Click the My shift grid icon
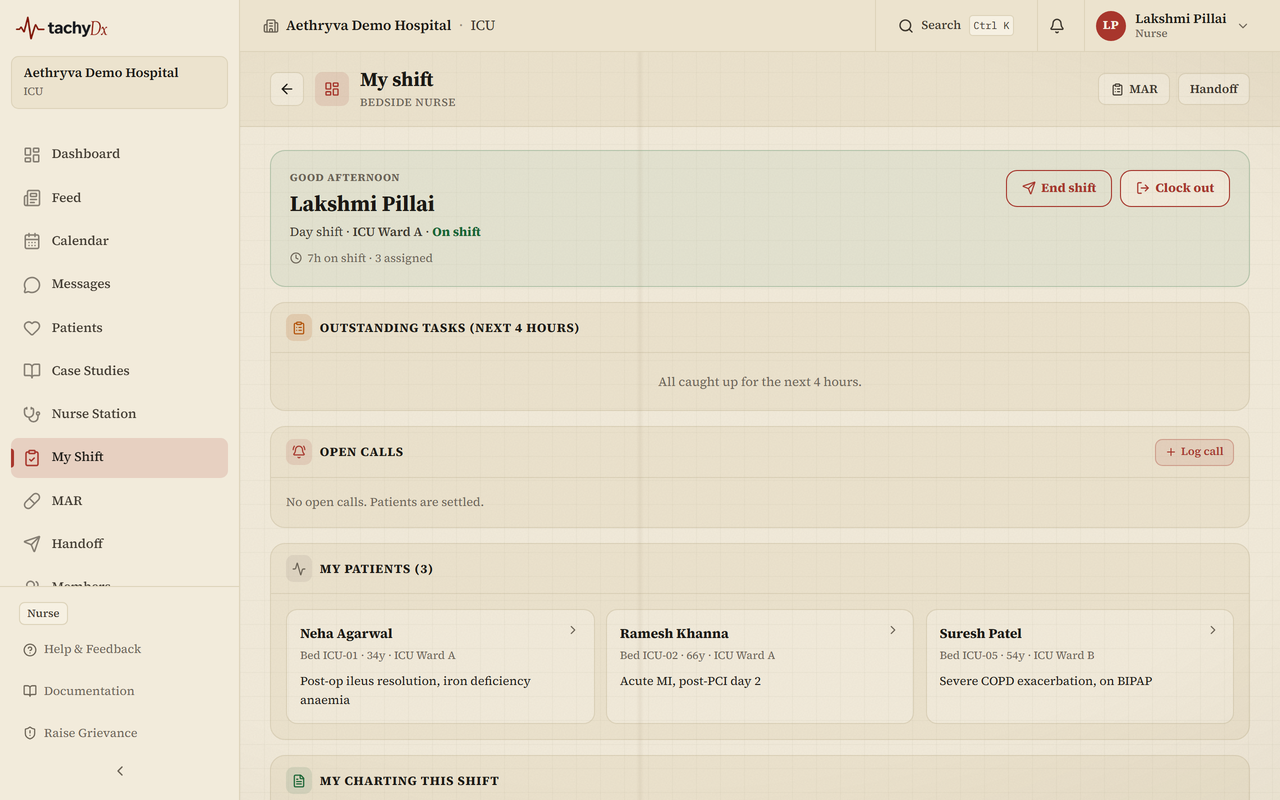The width and height of the screenshot is (1280, 800). (x=332, y=89)
